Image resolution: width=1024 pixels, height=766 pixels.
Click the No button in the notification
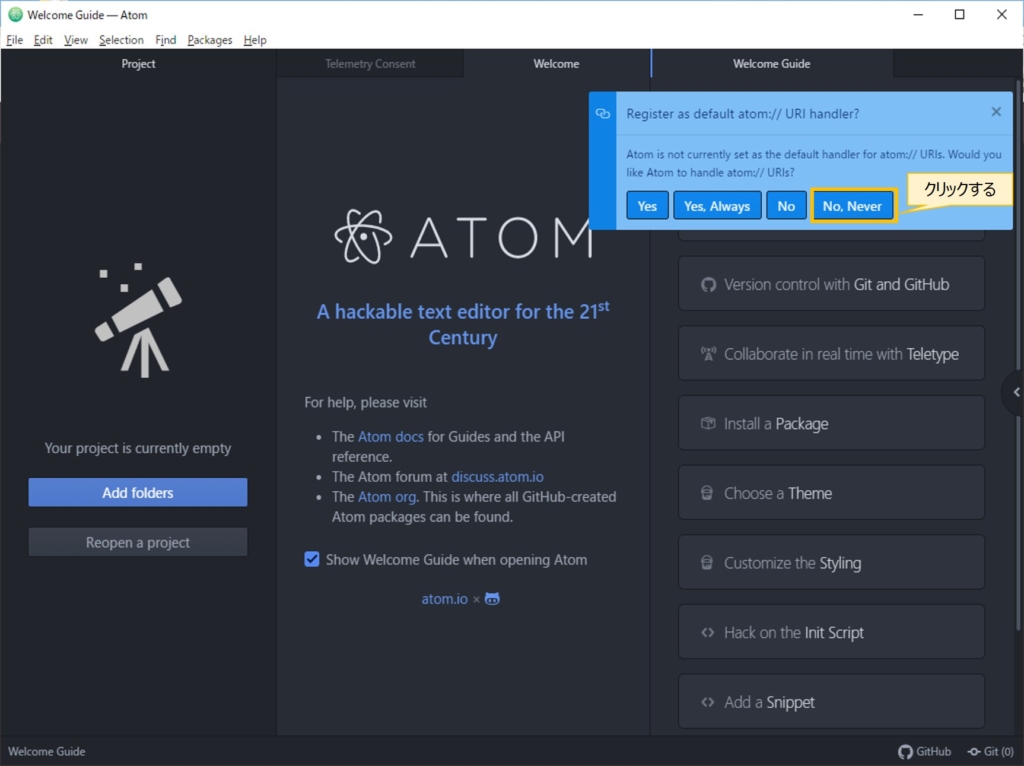(786, 206)
